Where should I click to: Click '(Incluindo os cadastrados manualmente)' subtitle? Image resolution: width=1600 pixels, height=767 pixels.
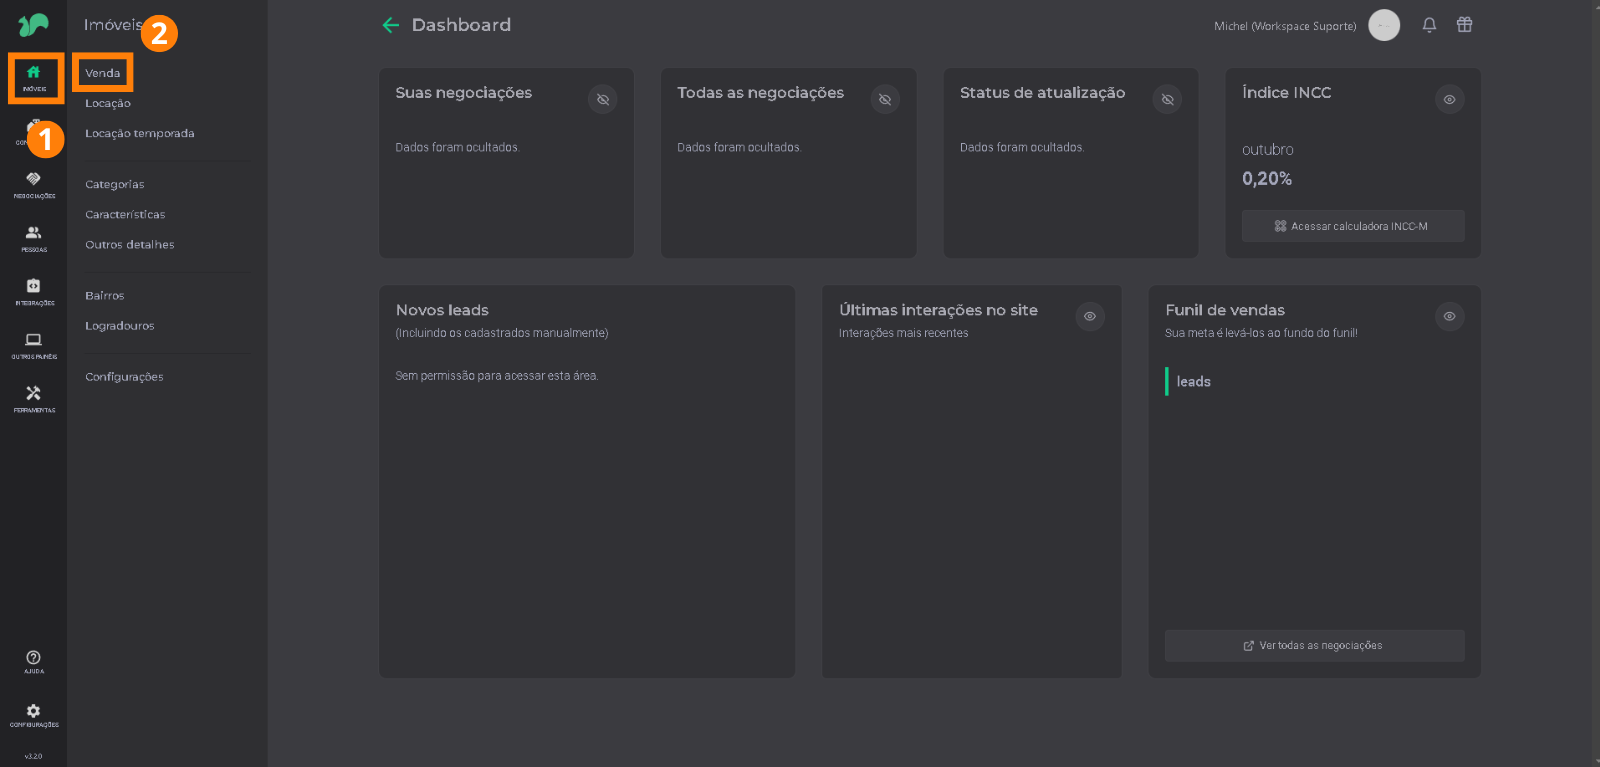502,333
